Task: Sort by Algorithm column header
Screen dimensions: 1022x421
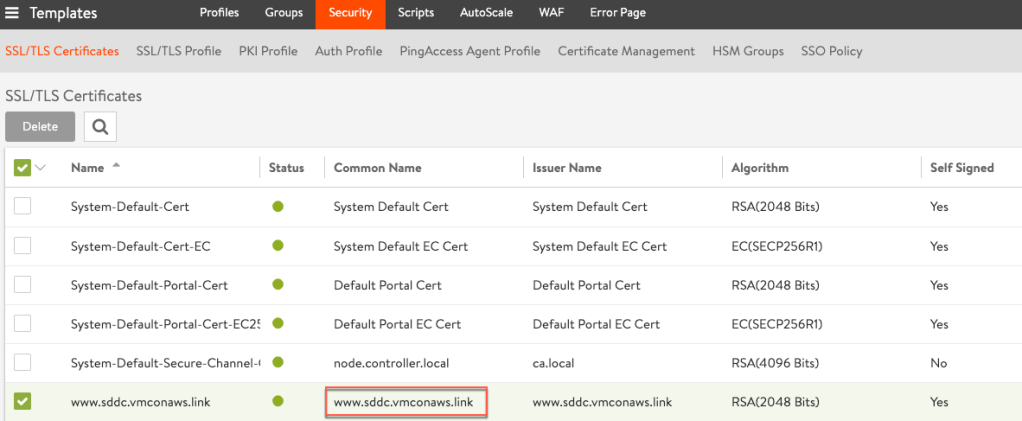Action: (x=760, y=168)
